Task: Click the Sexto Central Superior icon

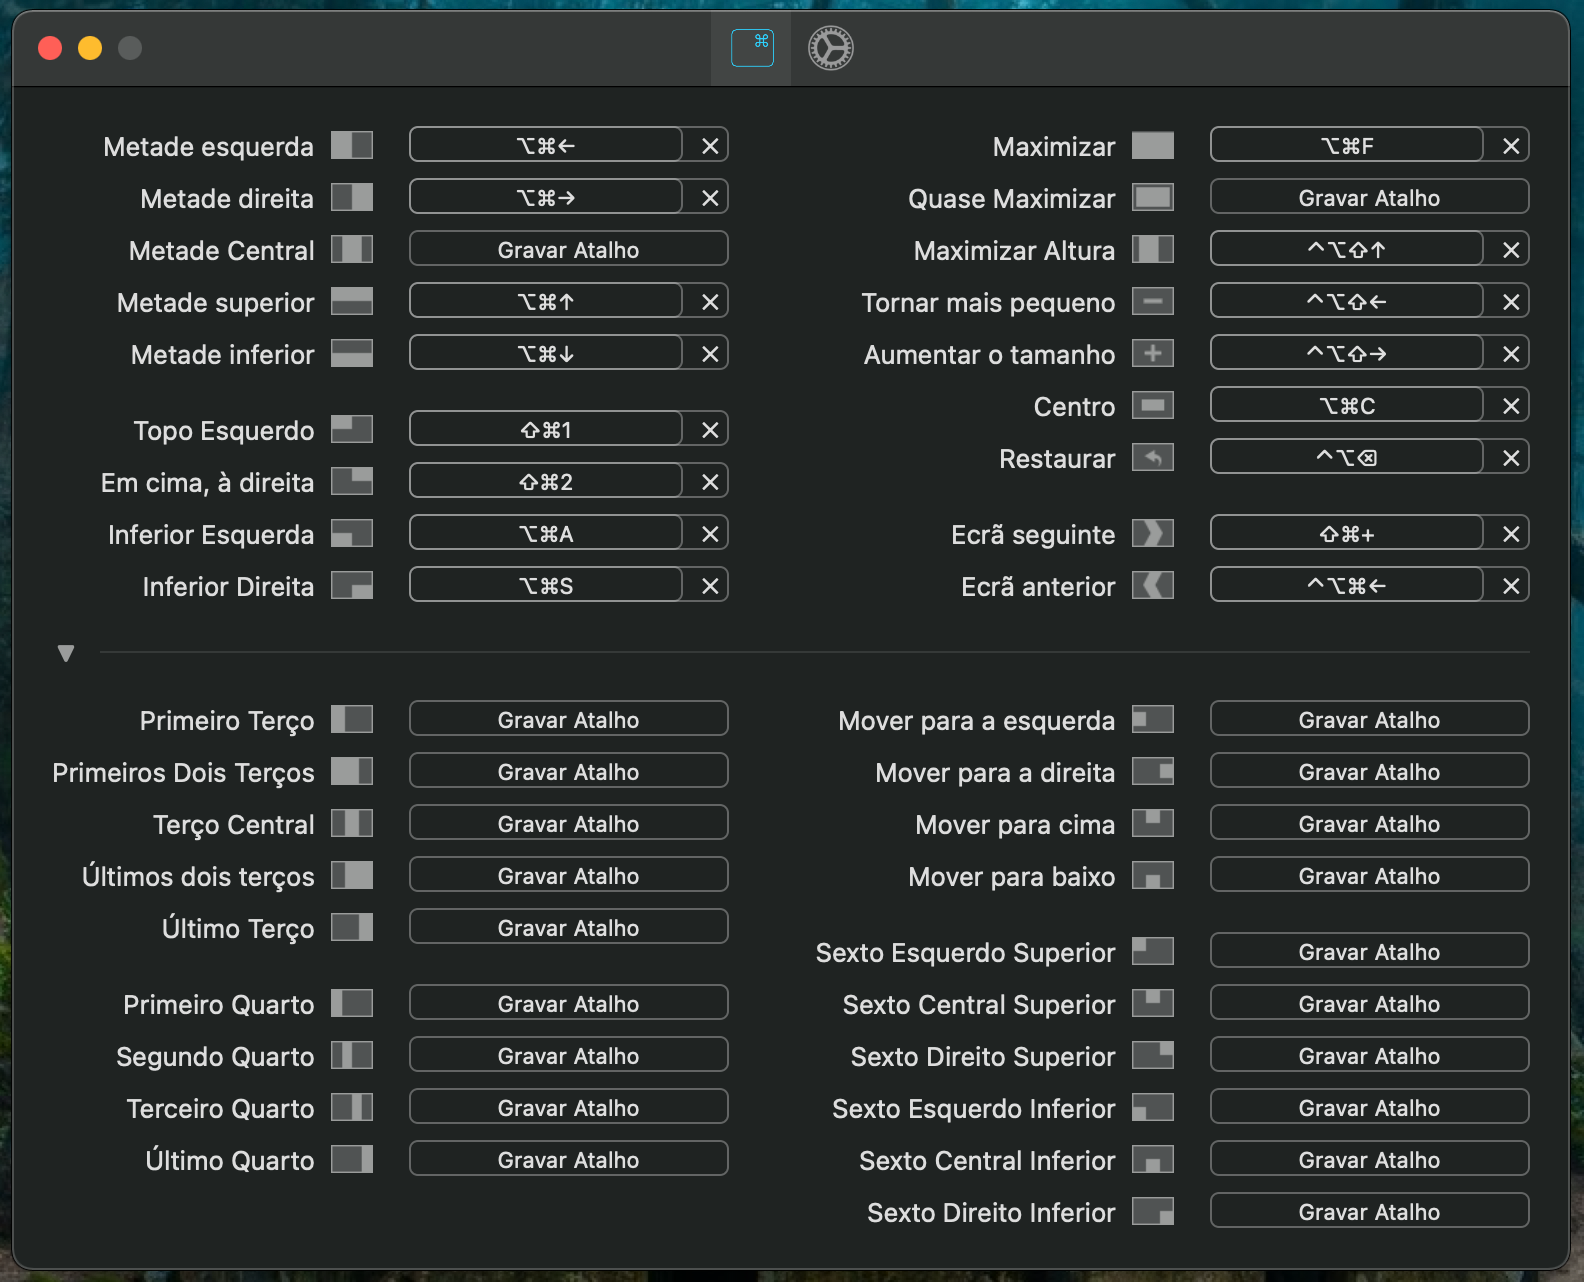Action: (x=1152, y=1004)
